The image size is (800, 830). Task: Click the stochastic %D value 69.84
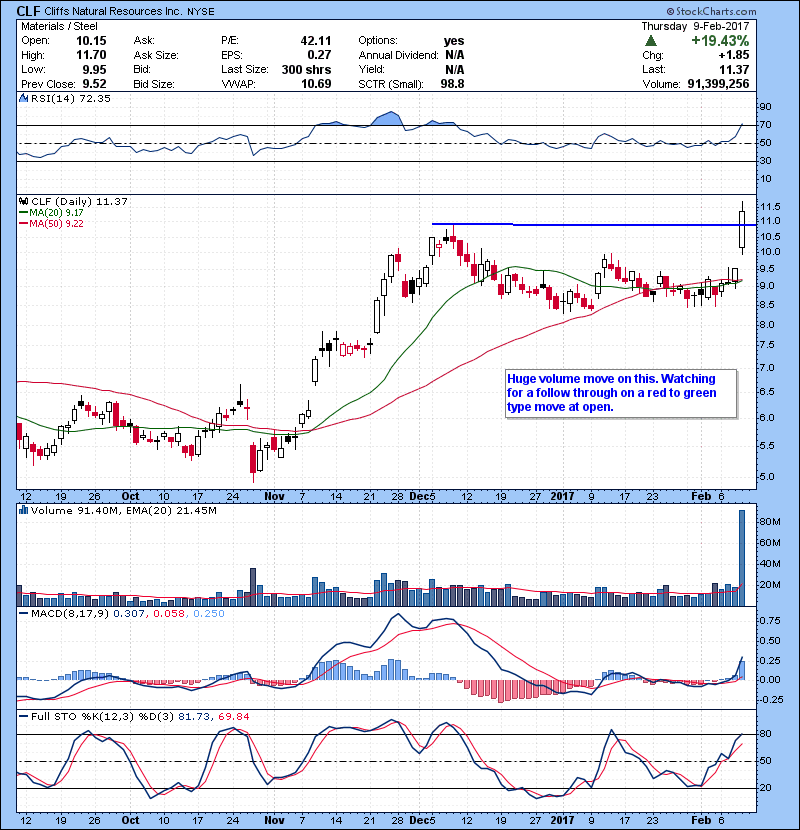tap(234, 716)
